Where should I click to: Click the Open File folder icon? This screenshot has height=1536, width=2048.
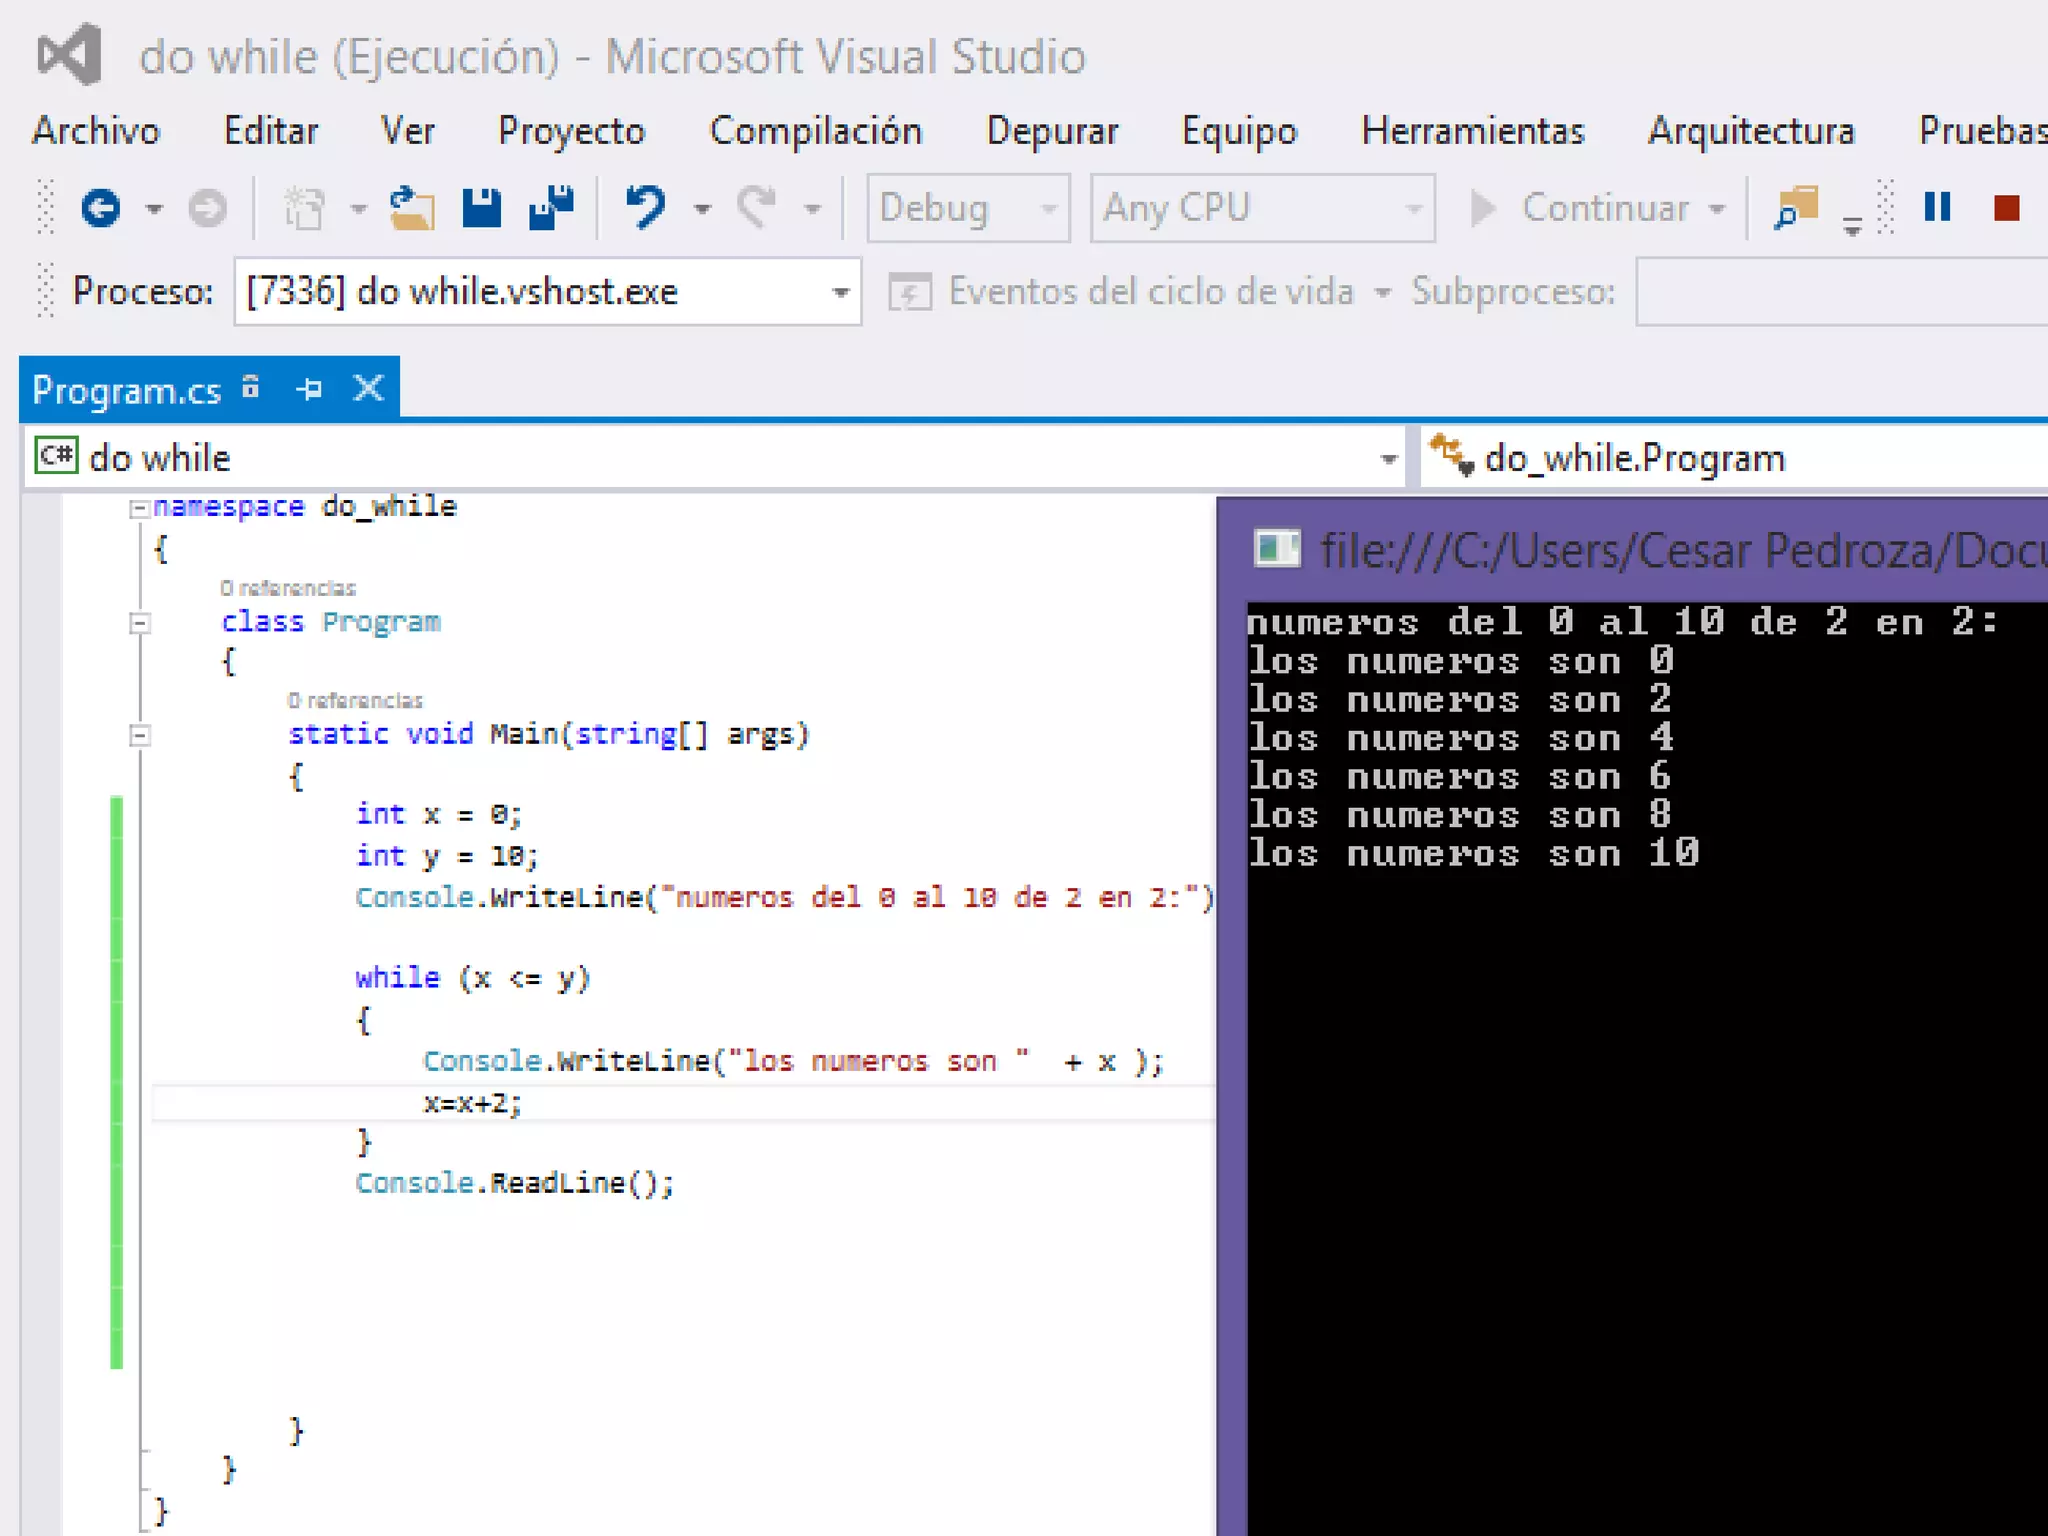pos(411,208)
